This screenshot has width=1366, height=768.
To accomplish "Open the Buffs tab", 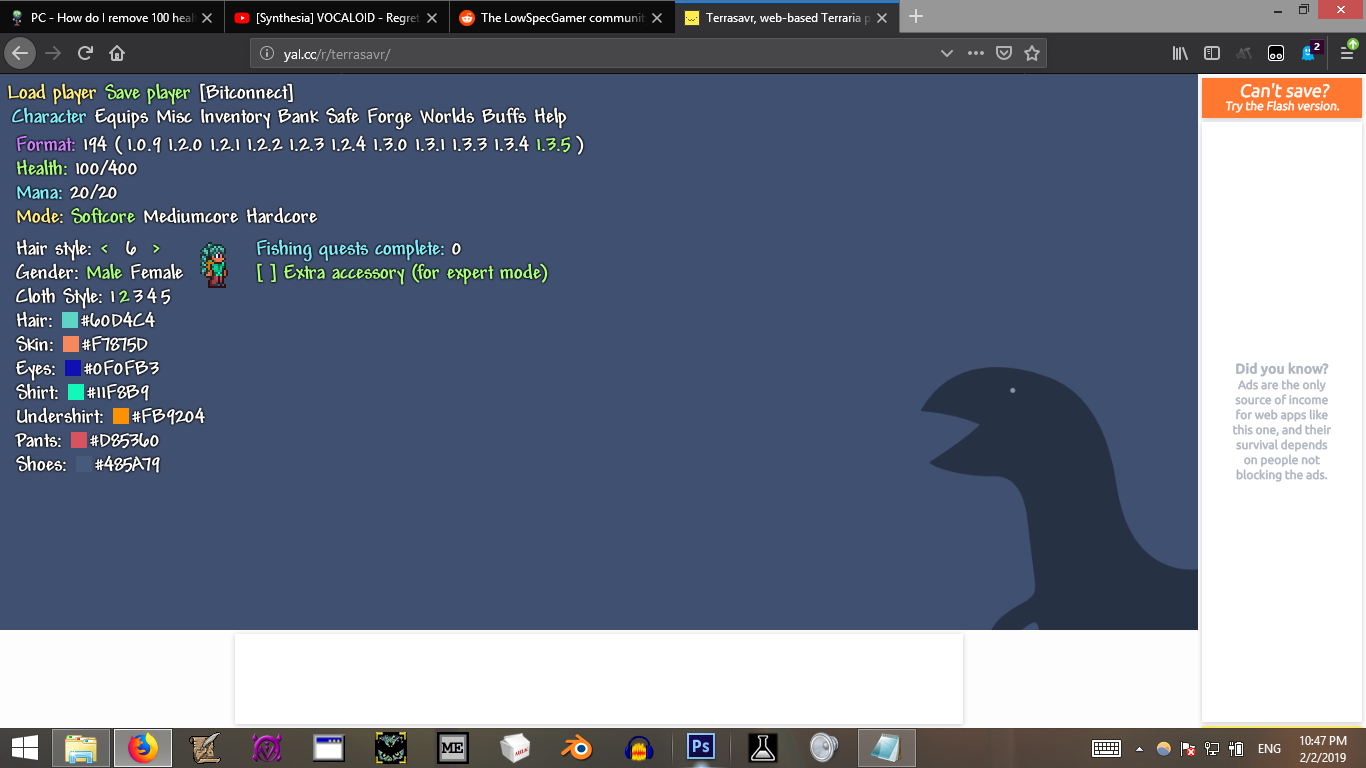I will coord(504,117).
